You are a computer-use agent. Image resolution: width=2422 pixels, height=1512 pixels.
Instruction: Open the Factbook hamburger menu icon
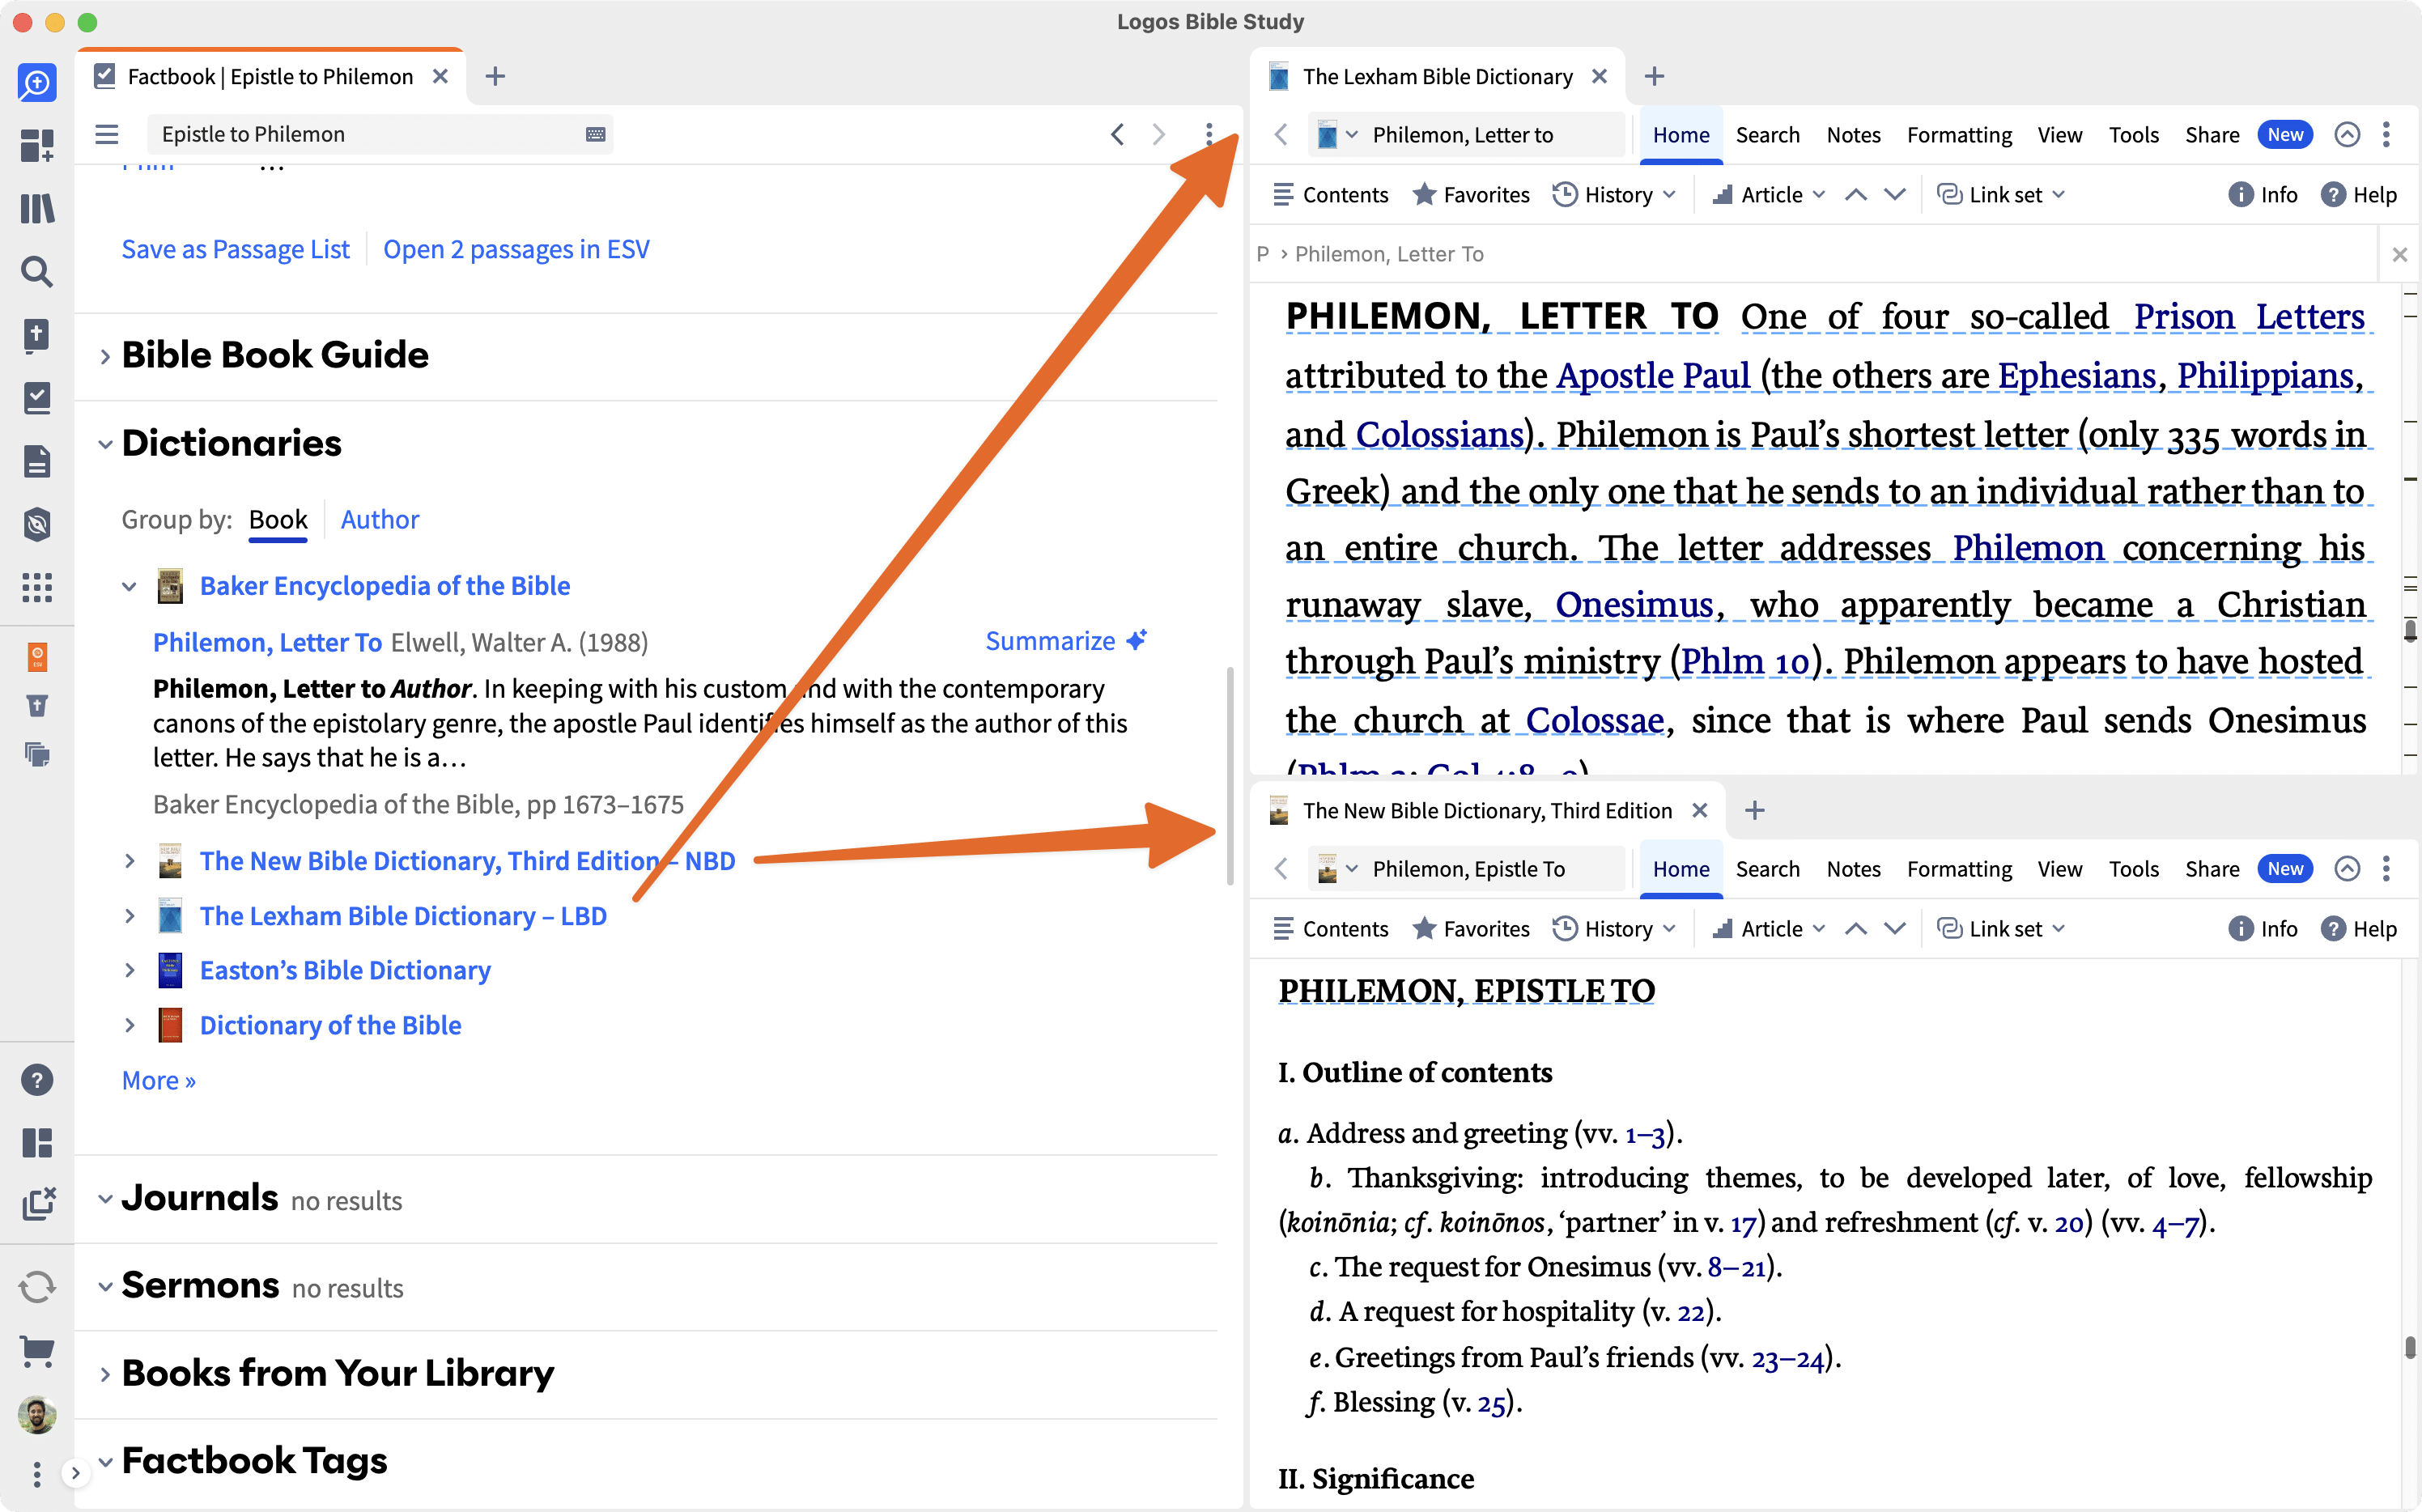click(107, 134)
